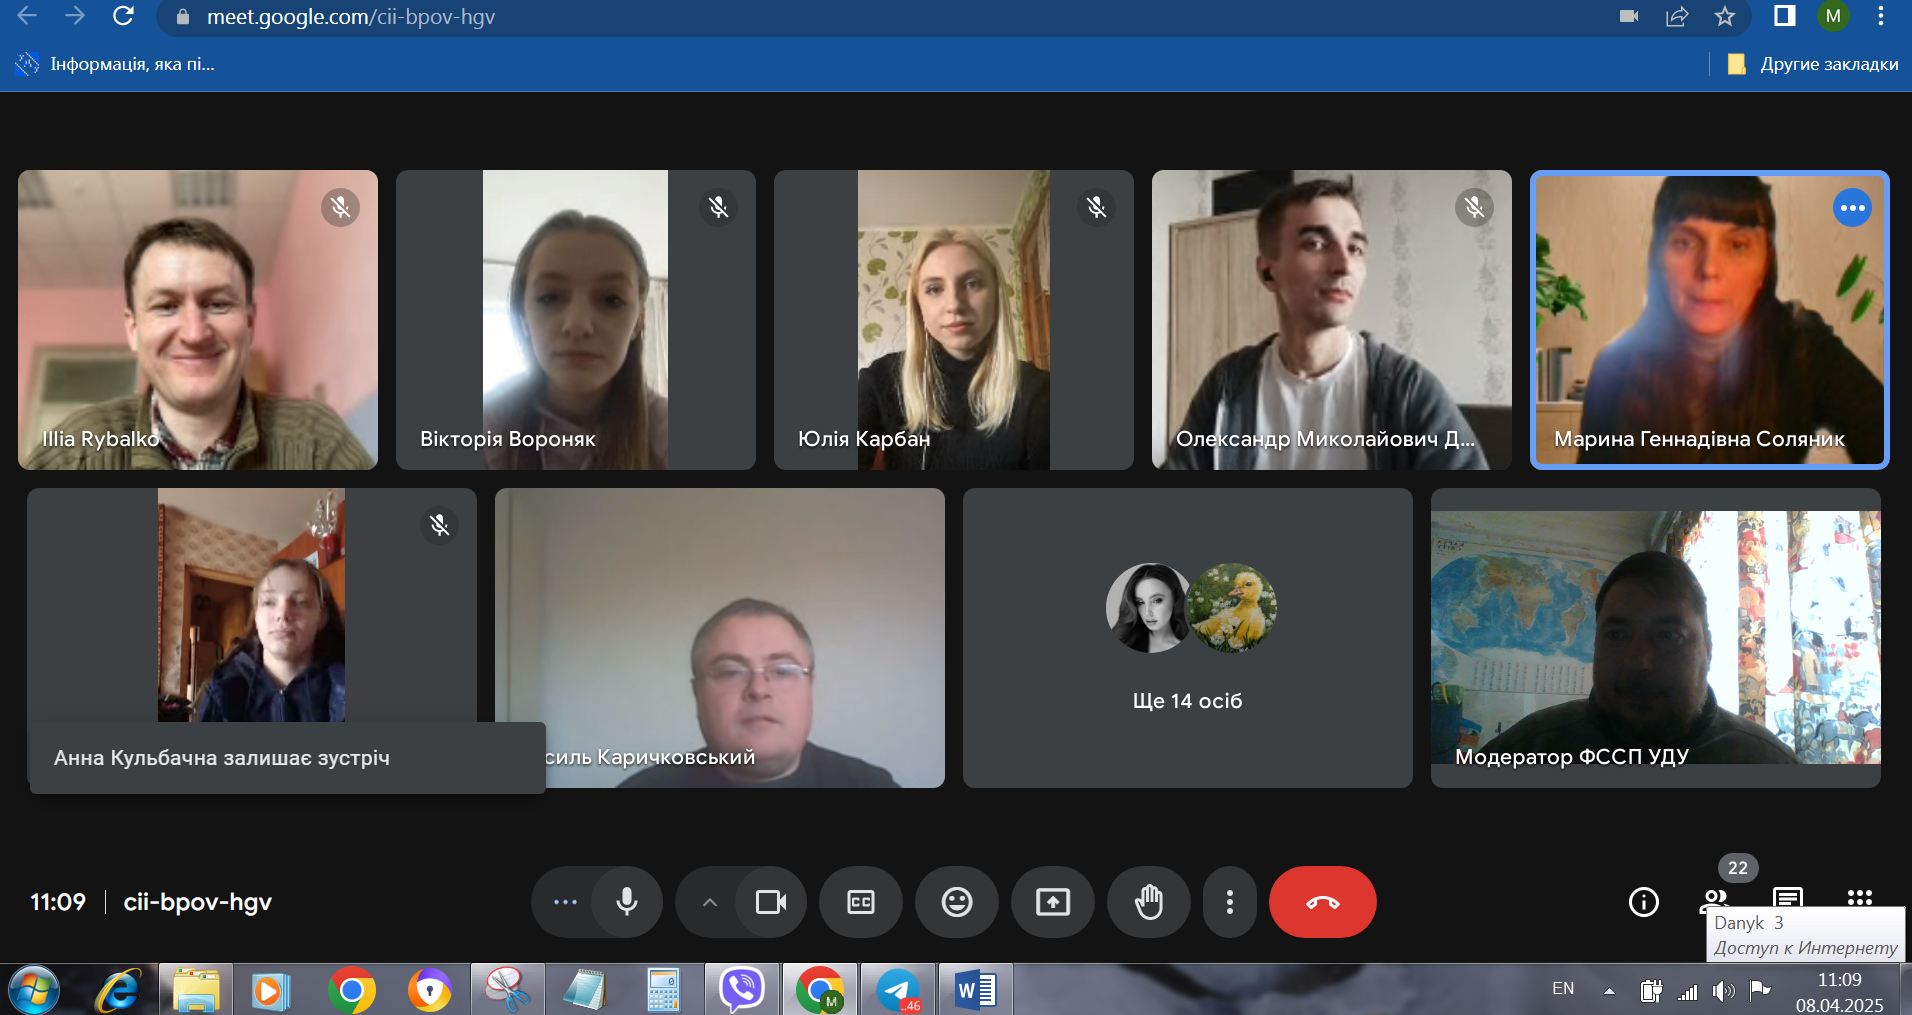Toggle the camera in Meet controls
Image resolution: width=1912 pixels, height=1015 pixels.
point(771,902)
